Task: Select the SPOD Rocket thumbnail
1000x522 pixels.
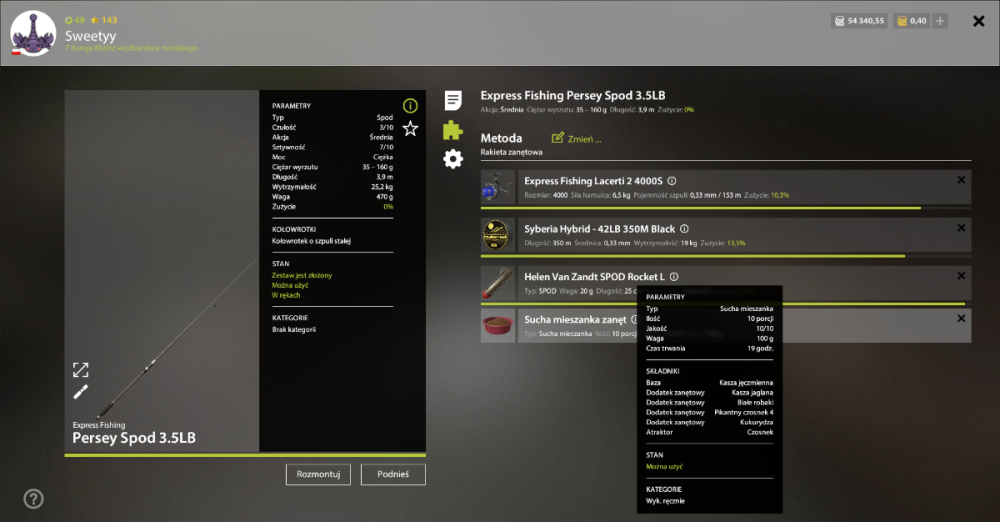Action: click(x=497, y=283)
